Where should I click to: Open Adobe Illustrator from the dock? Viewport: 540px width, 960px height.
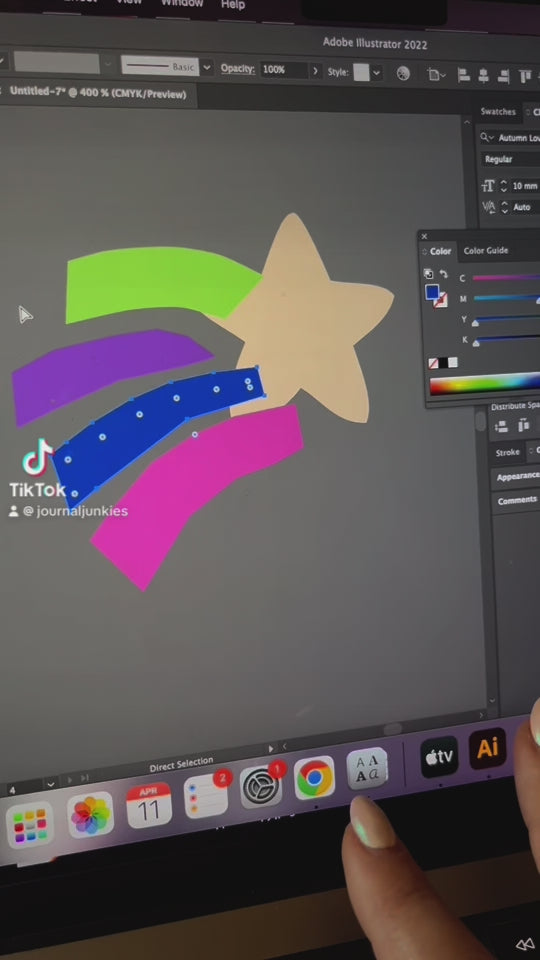[487, 748]
